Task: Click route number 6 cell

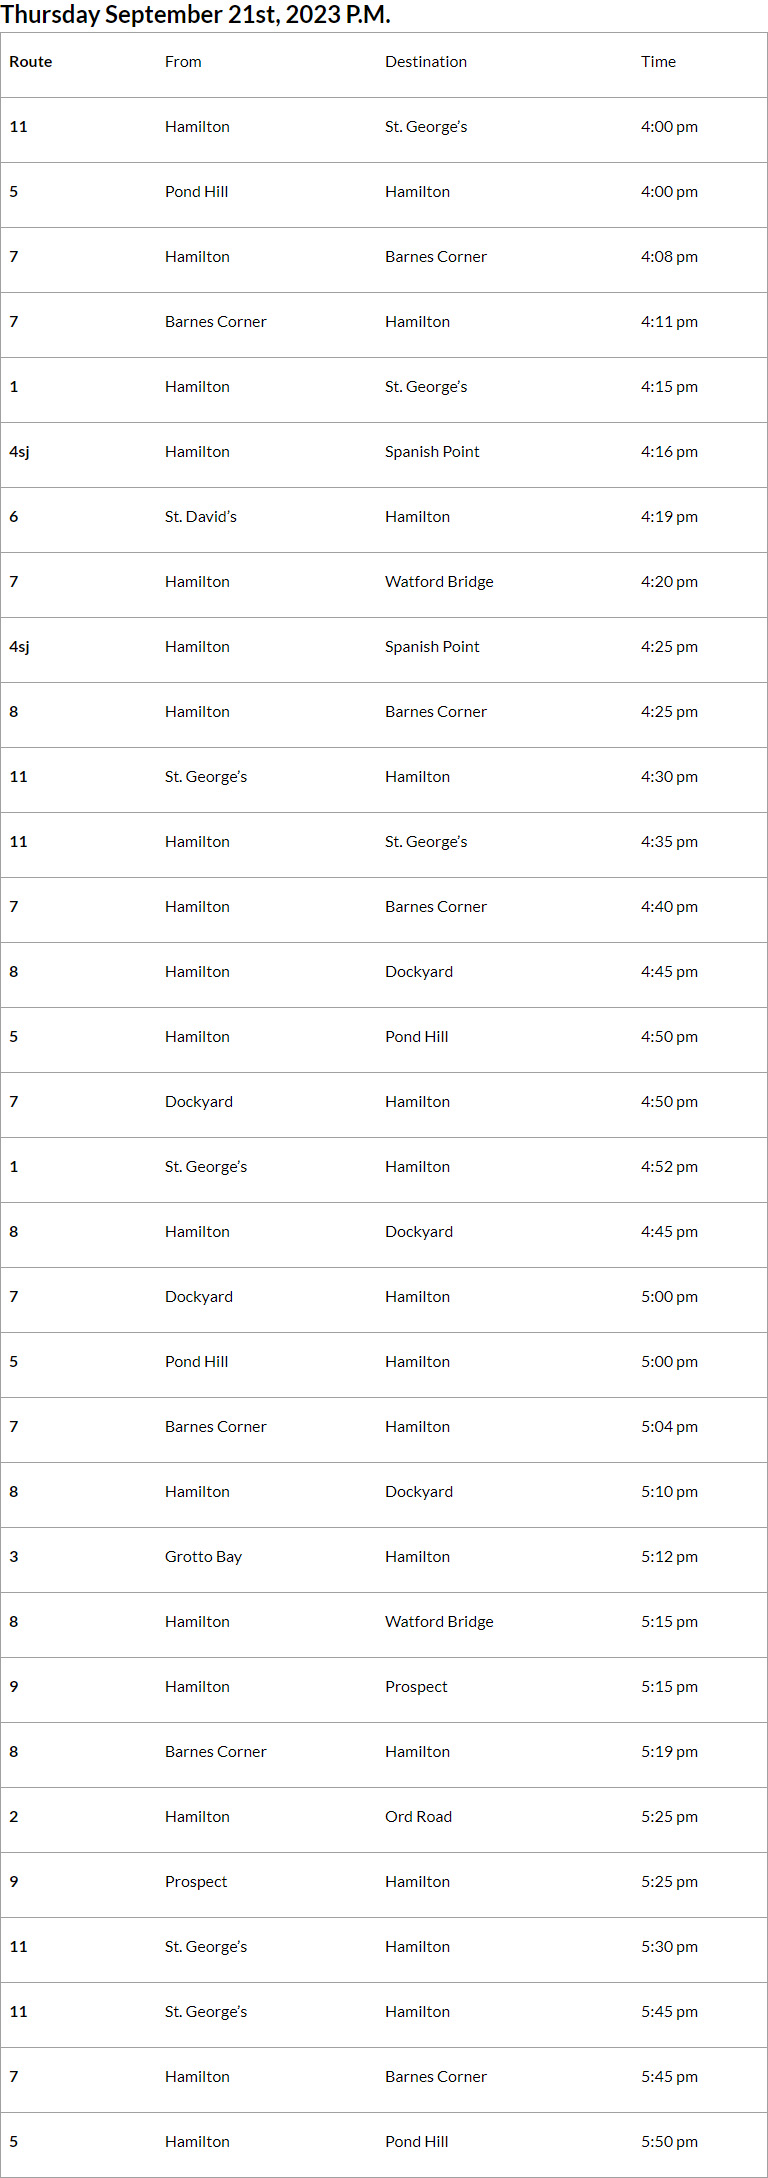Action: [14, 517]
